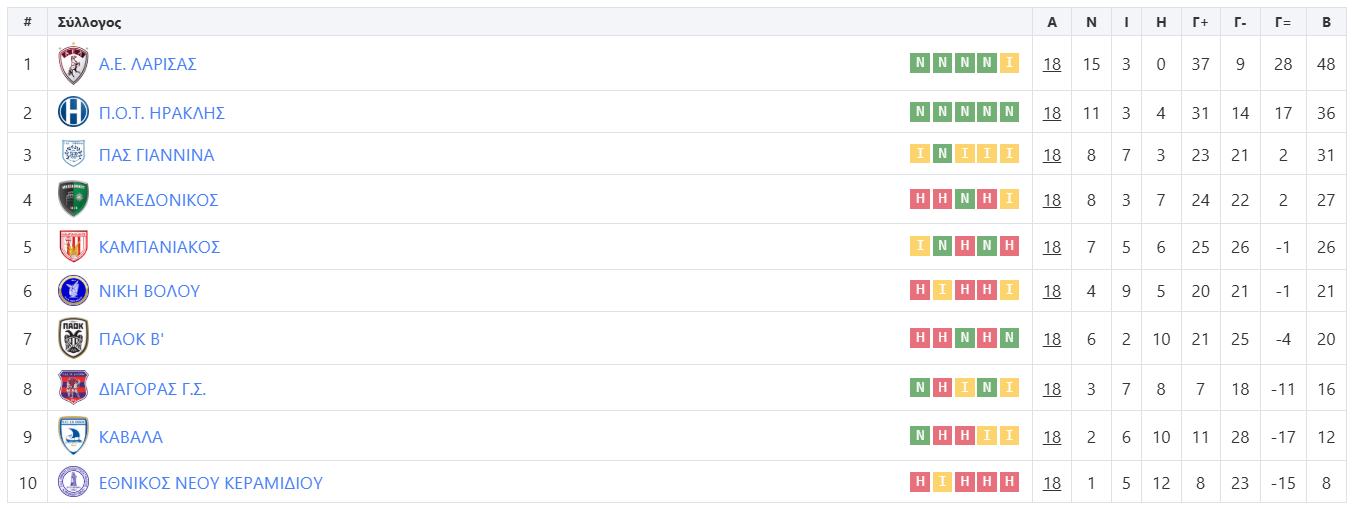Click the ΔΙΑΓΟΡΑΣ Γ.Σ. shield logo
The image size is (1354, 509).
73,388
